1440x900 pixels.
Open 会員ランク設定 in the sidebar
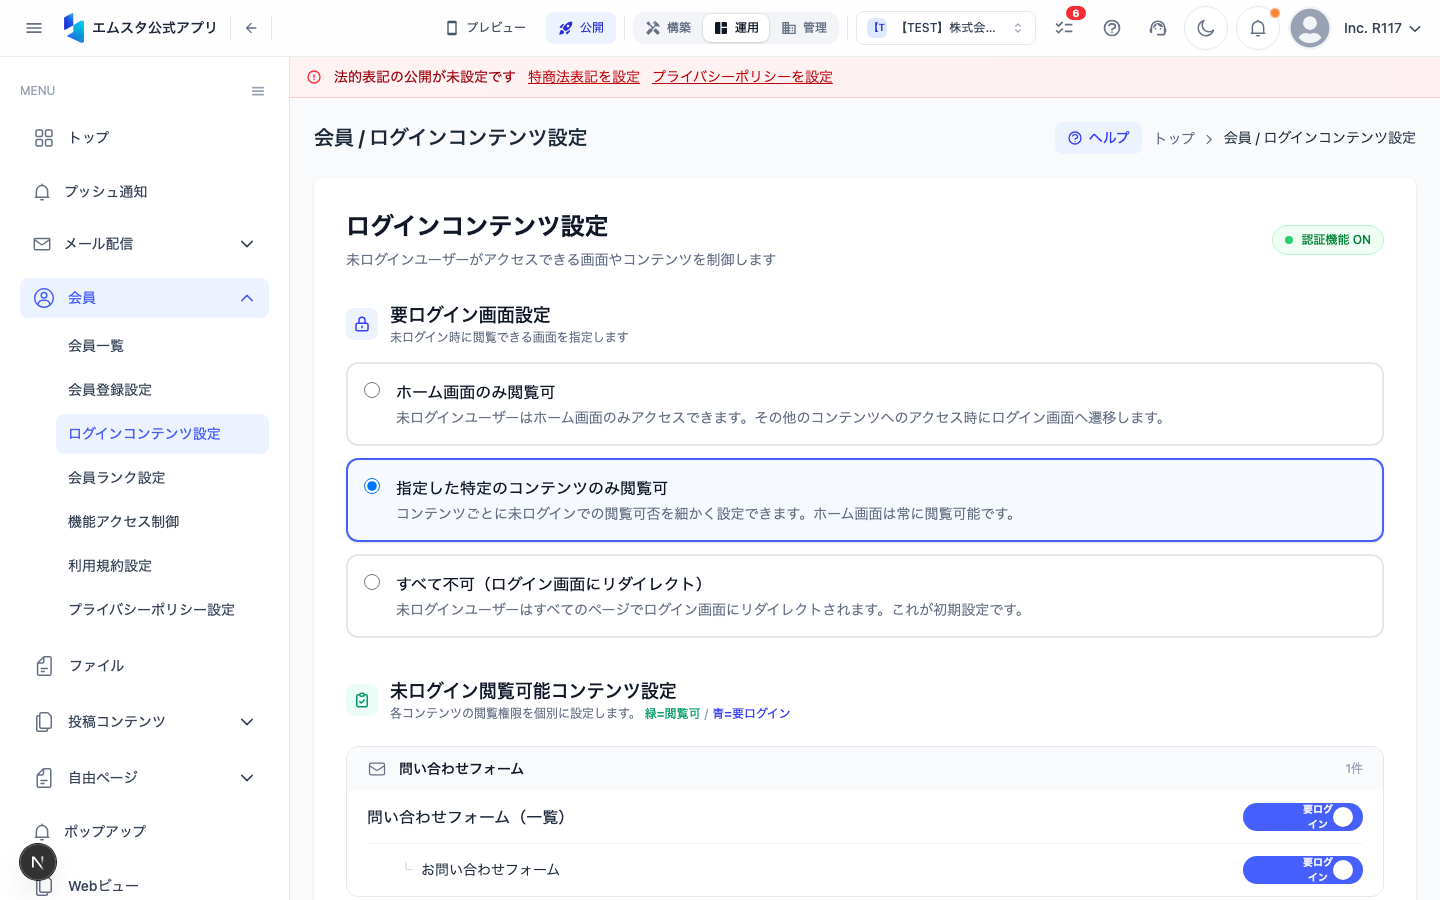pos(162,478)
